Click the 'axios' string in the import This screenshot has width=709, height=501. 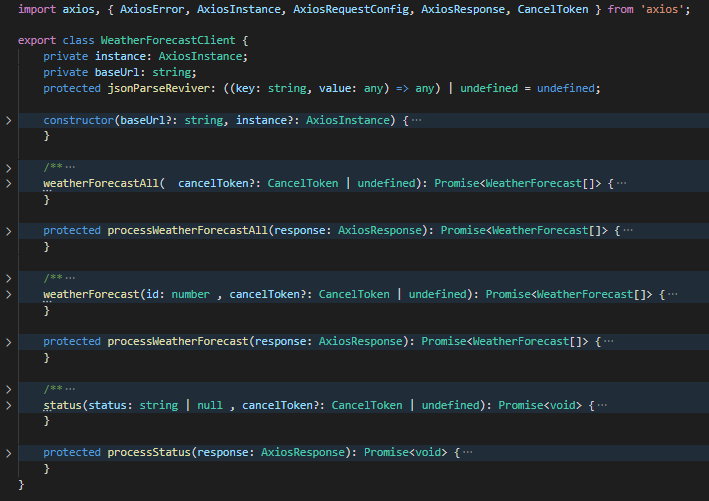pyautogui.click(x=662, y=9)
